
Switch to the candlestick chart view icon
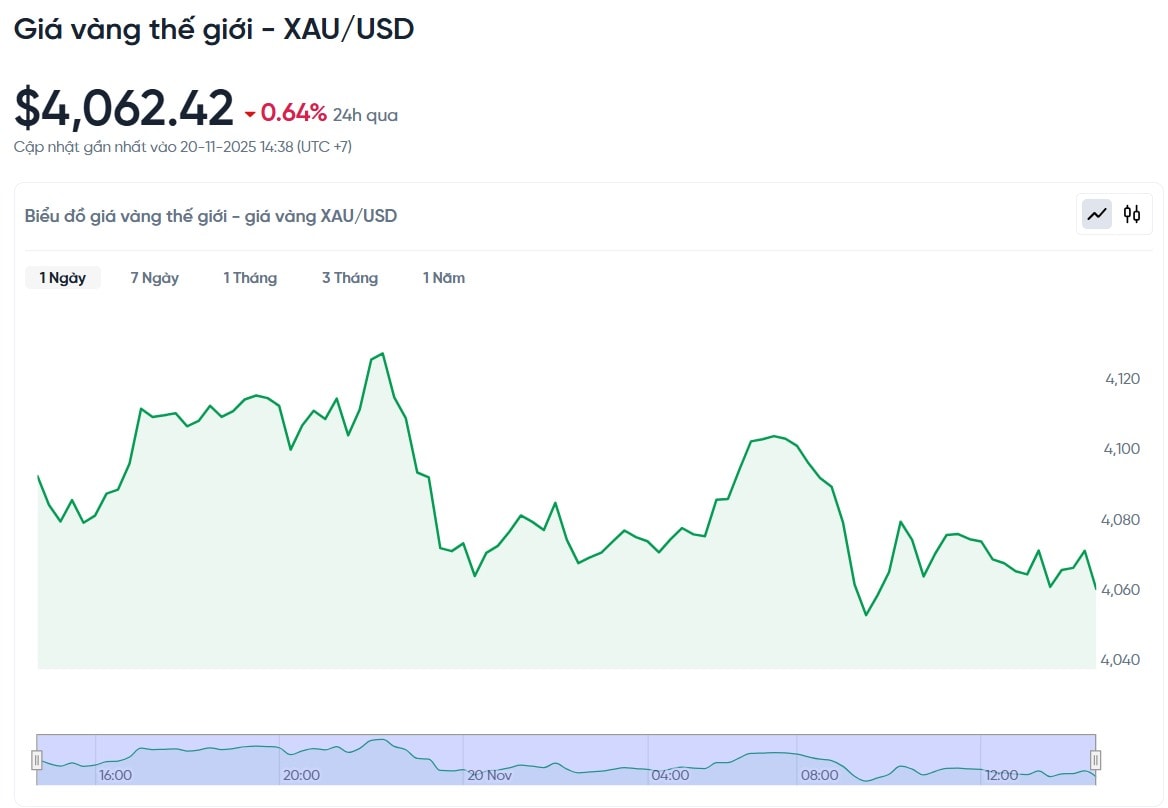[x=1131, y=214]
